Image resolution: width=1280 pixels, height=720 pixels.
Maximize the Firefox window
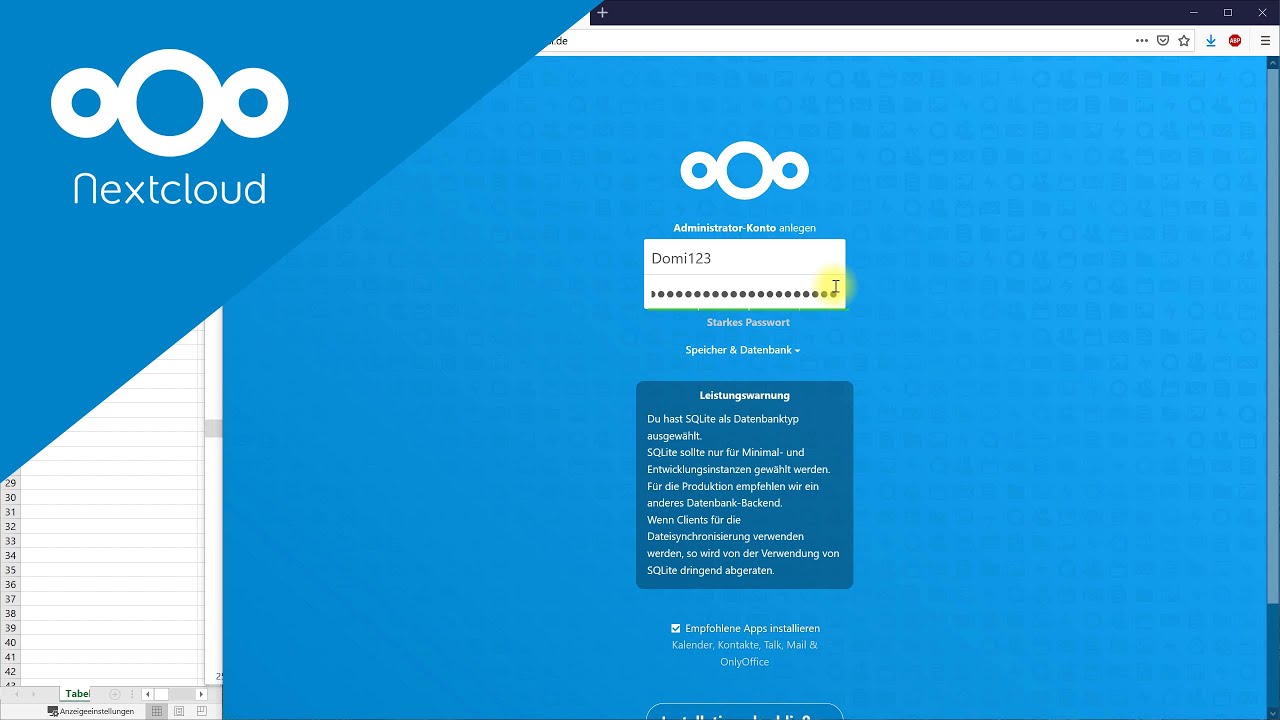(1228, 12)
